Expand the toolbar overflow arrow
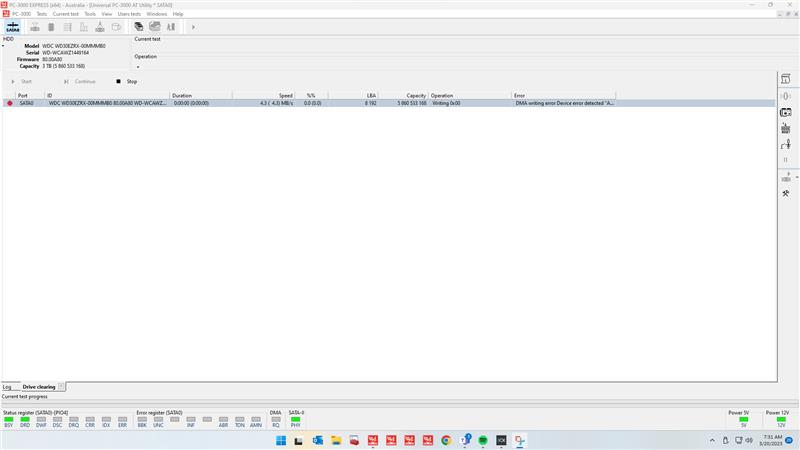Image resolution: width=800 pixels, height=450 pixels. (x=193, y=27)
